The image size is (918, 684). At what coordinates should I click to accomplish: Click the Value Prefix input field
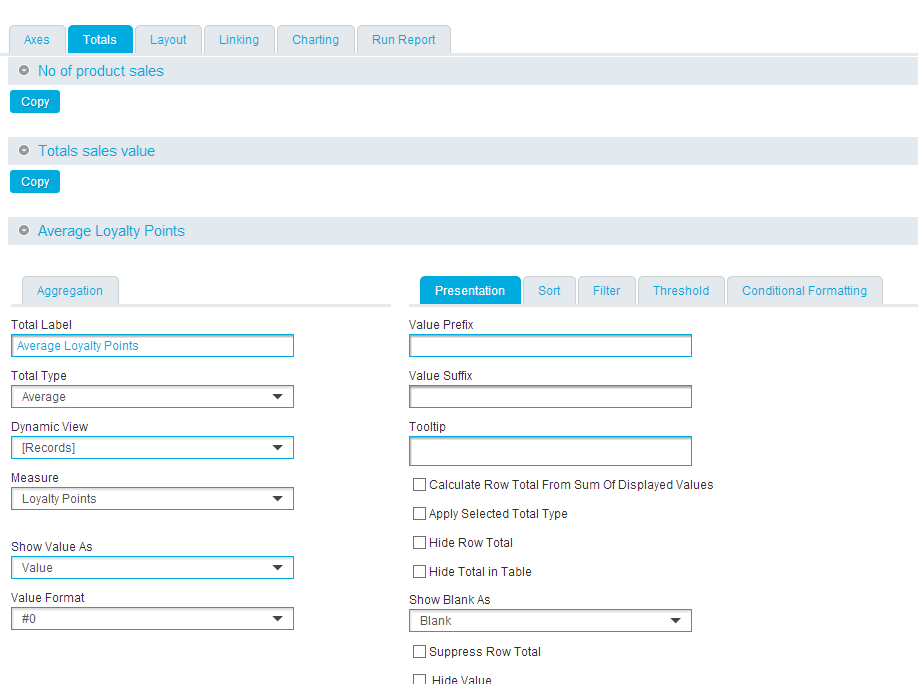[550, 346]
